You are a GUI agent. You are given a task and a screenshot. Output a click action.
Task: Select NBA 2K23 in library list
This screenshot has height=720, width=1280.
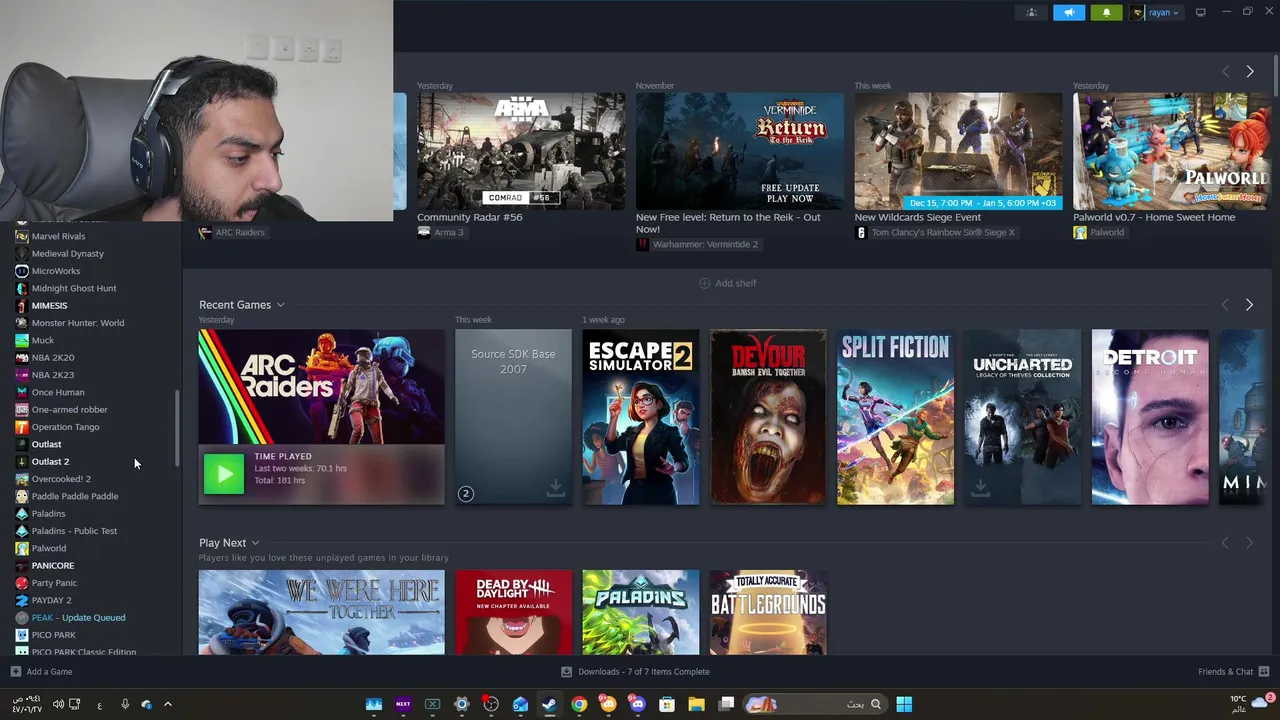pos(52,375)
